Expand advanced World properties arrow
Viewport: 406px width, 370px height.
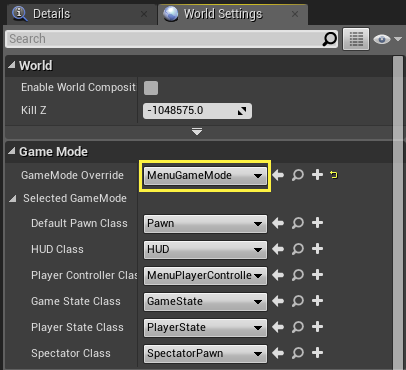tap(197, 132)
